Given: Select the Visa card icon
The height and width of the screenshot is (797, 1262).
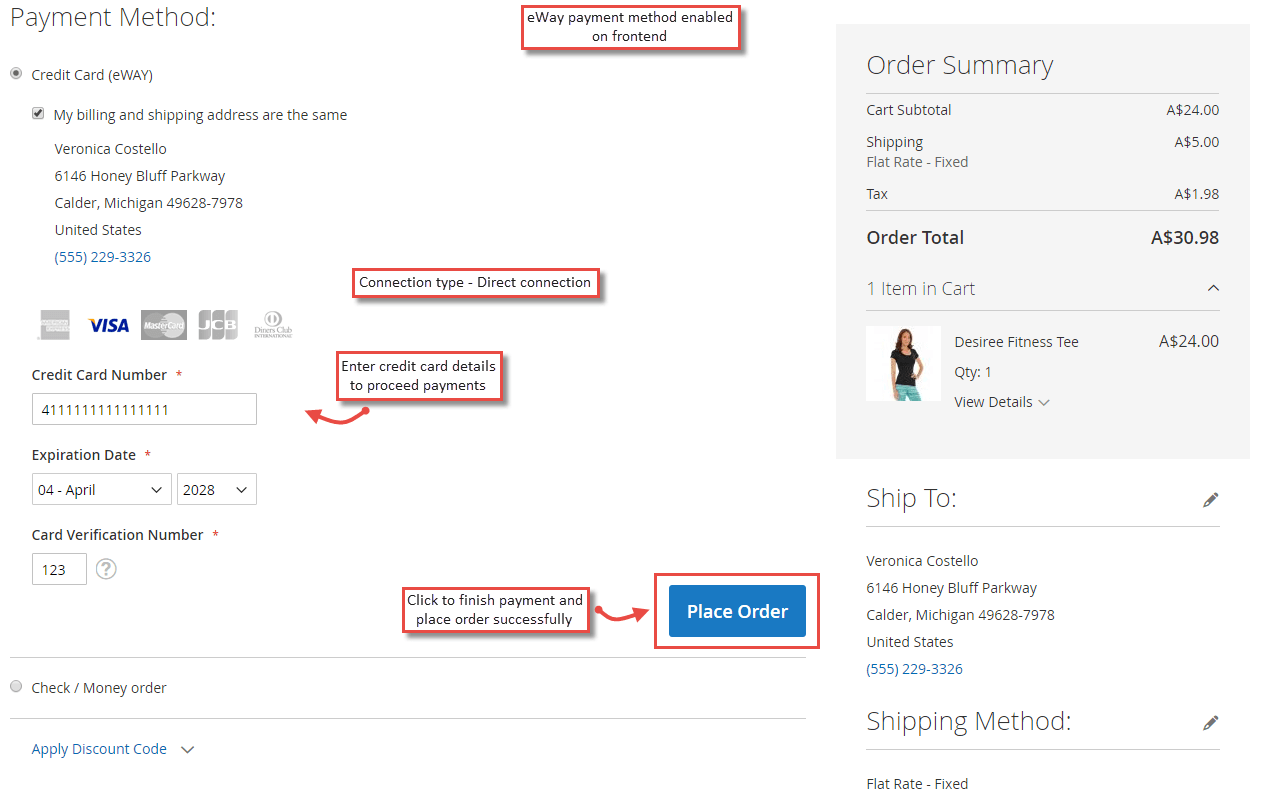Looking at the screenshot, I should pos(108,324).
